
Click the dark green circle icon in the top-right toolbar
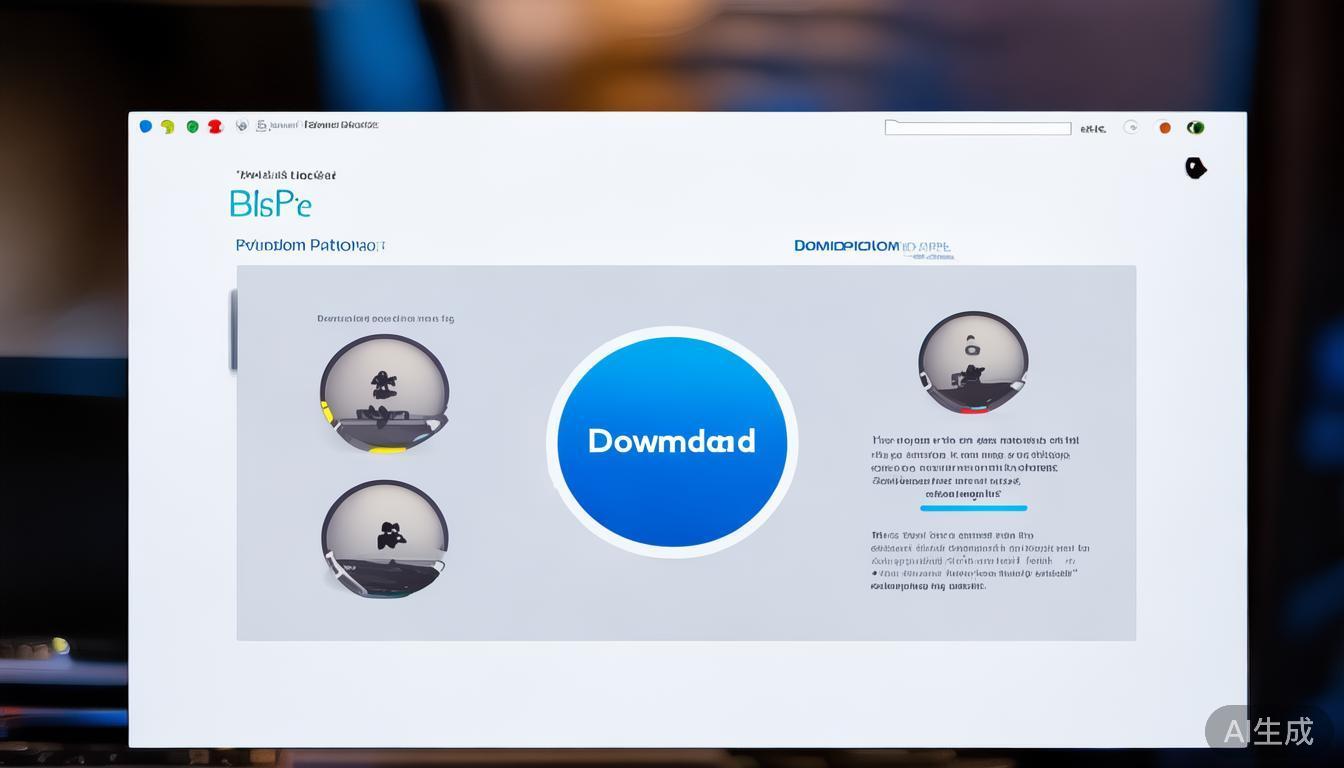(1195, 128)
